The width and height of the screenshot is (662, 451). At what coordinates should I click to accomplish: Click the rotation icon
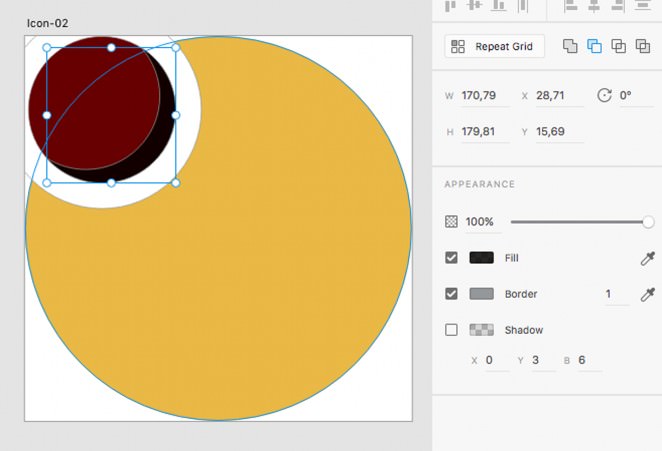(604, 95)
